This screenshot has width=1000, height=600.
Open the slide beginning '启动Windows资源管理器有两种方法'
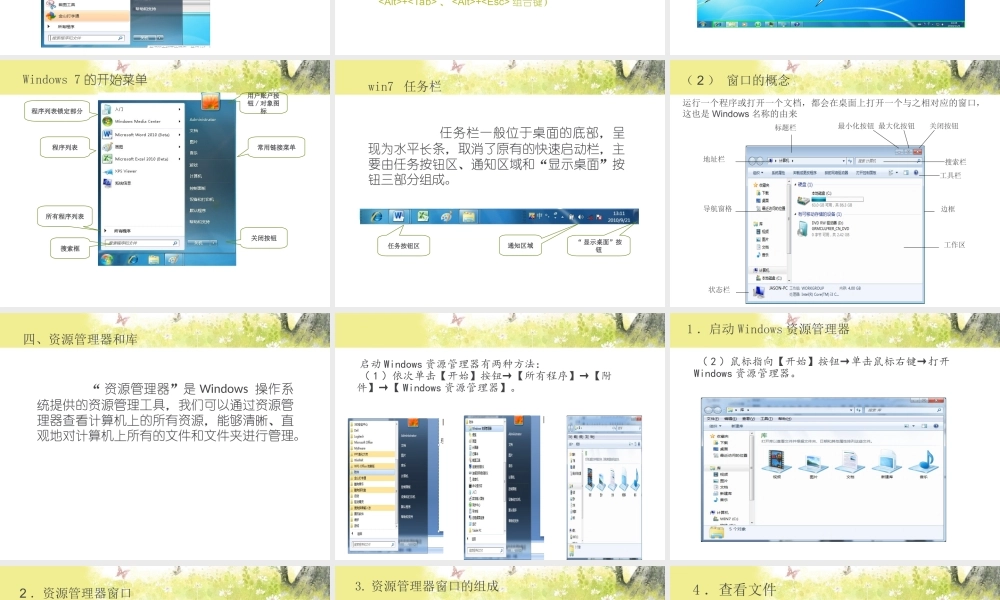tap(500, 436)
